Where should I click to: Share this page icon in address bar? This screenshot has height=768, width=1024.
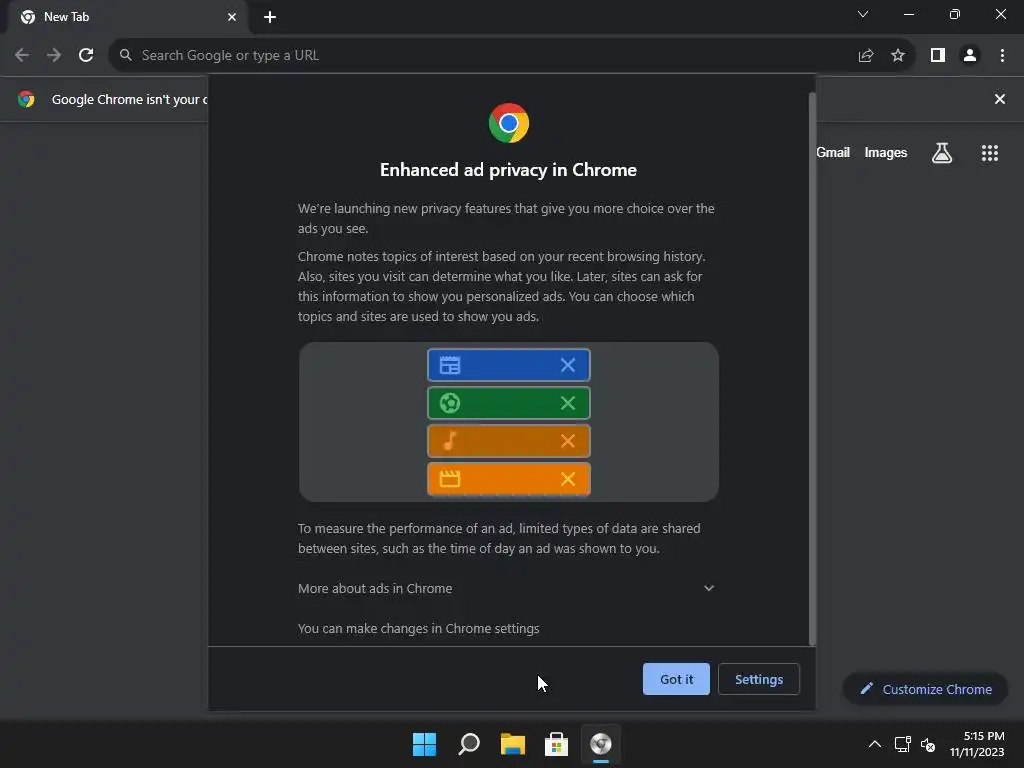pos(866,56)
